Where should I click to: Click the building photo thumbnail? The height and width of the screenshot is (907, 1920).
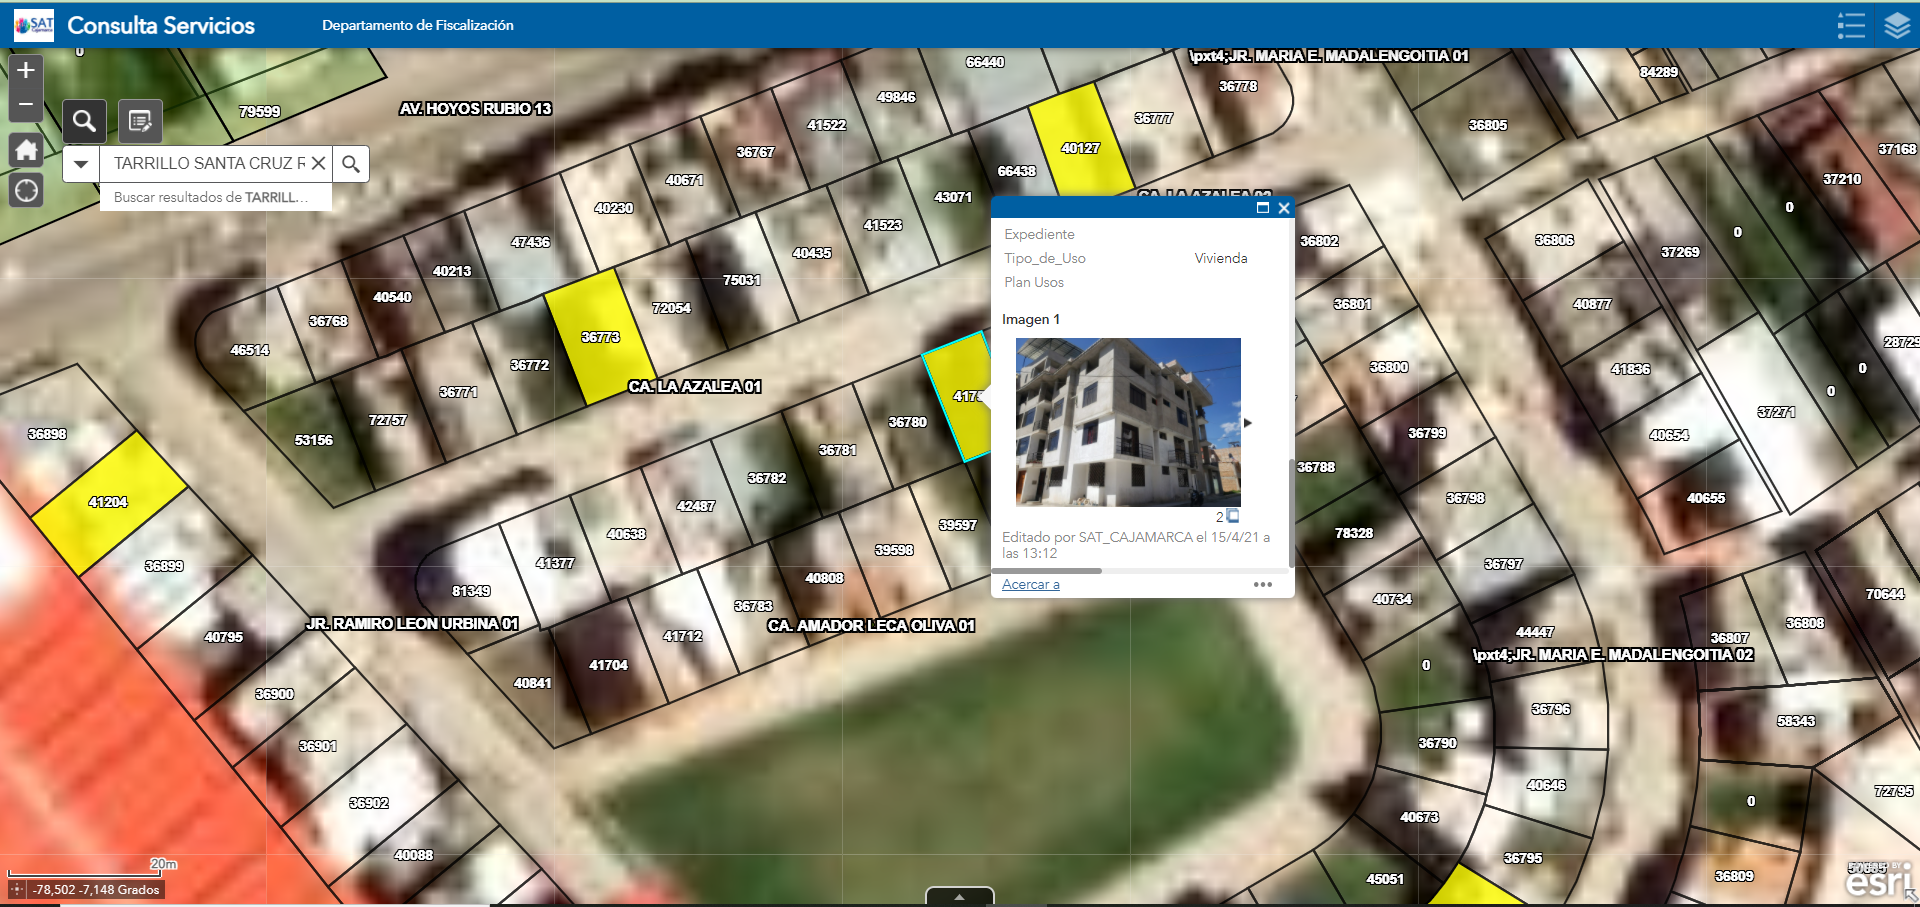(1128, 421)
